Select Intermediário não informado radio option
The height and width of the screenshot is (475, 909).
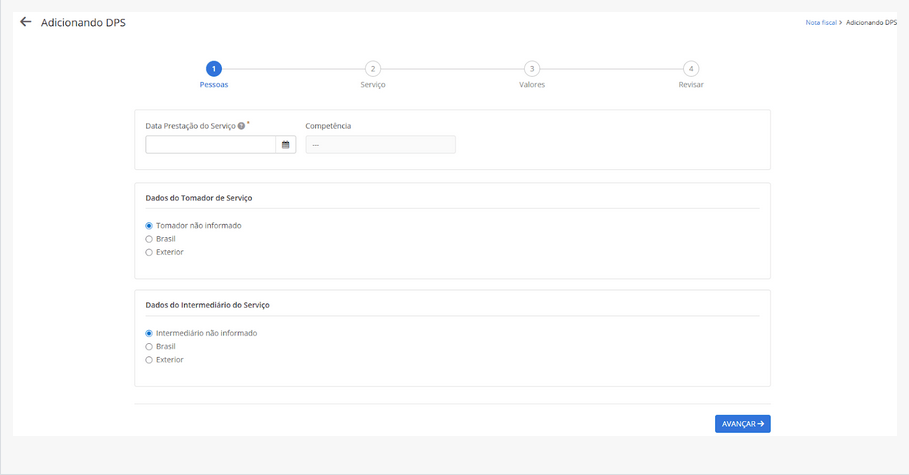pos(149,333)
